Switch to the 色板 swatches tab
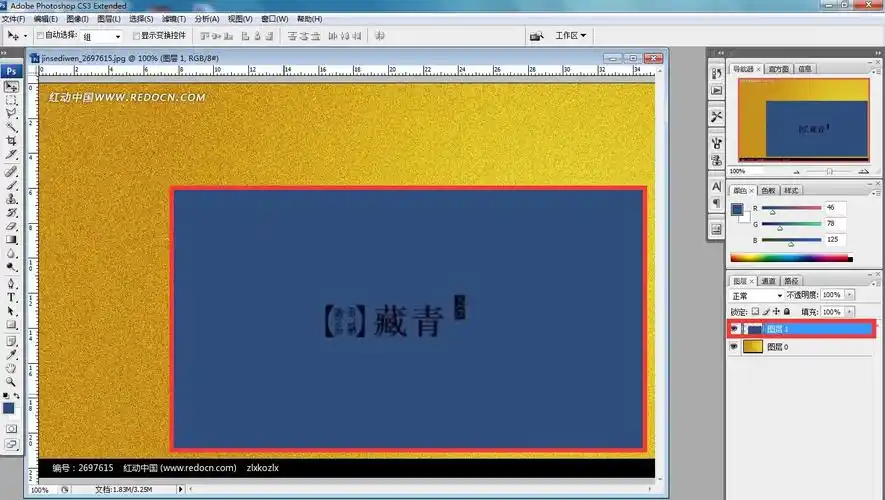885x500 pixels. point(769,190)
